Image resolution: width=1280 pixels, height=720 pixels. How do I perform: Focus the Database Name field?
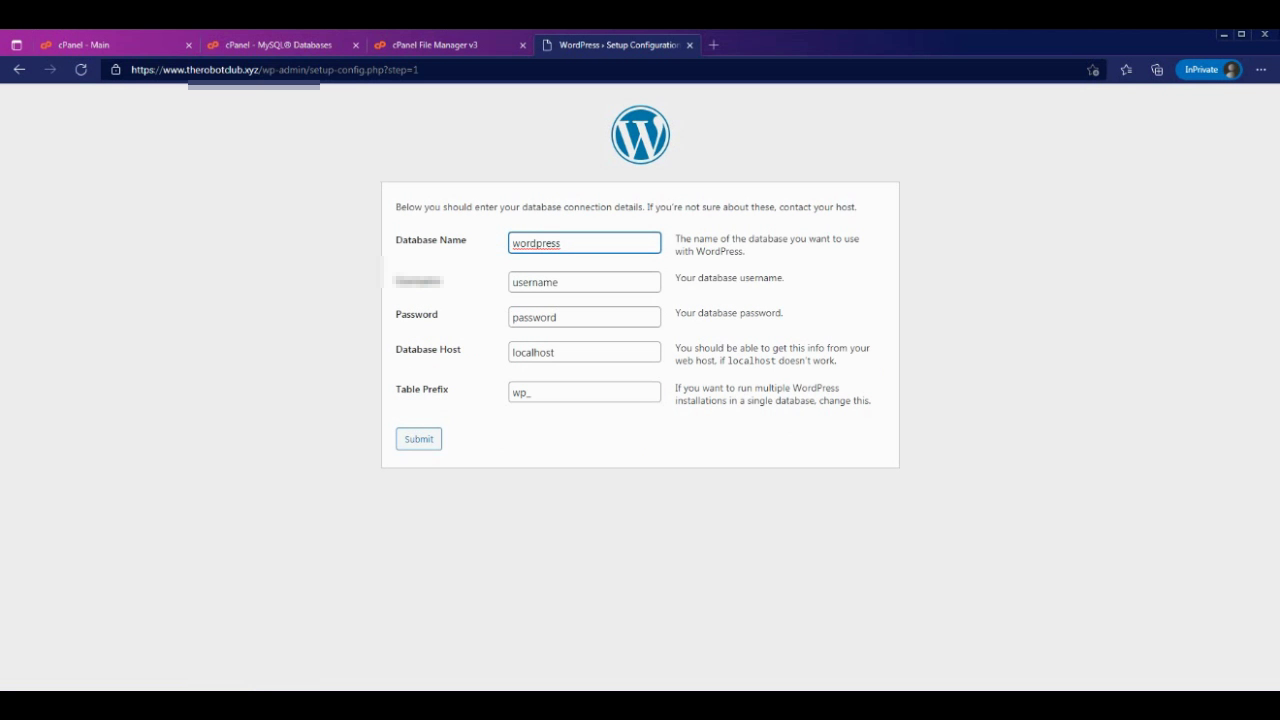[x=584, y=243]
